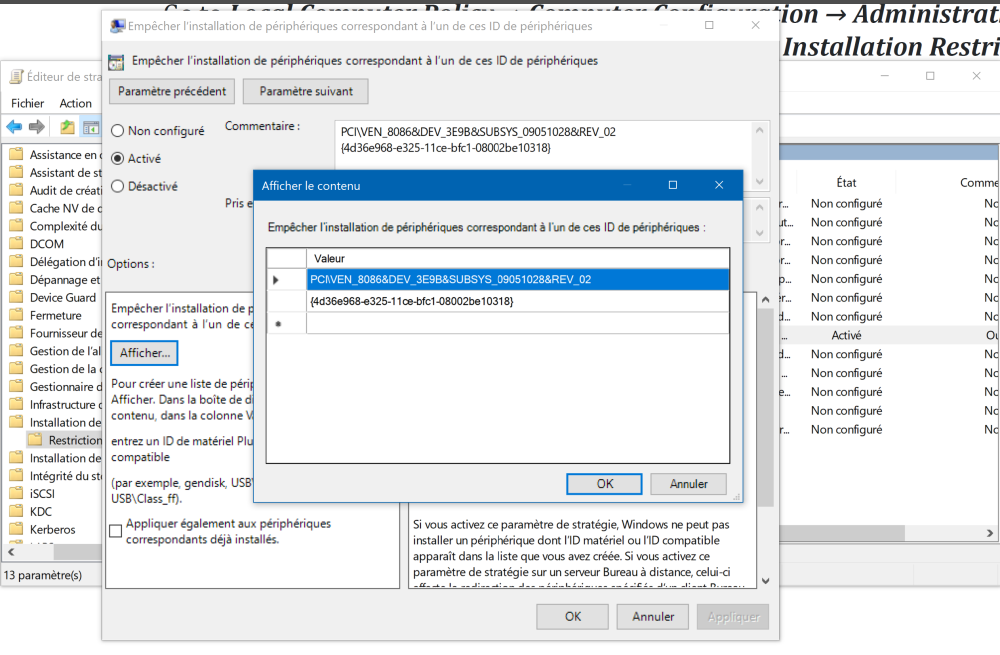Click the KDC folder icon in the tree

[17, 511]
